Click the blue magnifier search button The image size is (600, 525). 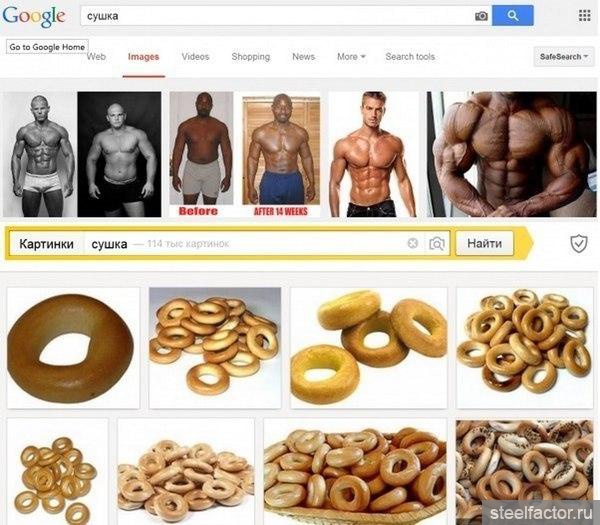[512, 16]
